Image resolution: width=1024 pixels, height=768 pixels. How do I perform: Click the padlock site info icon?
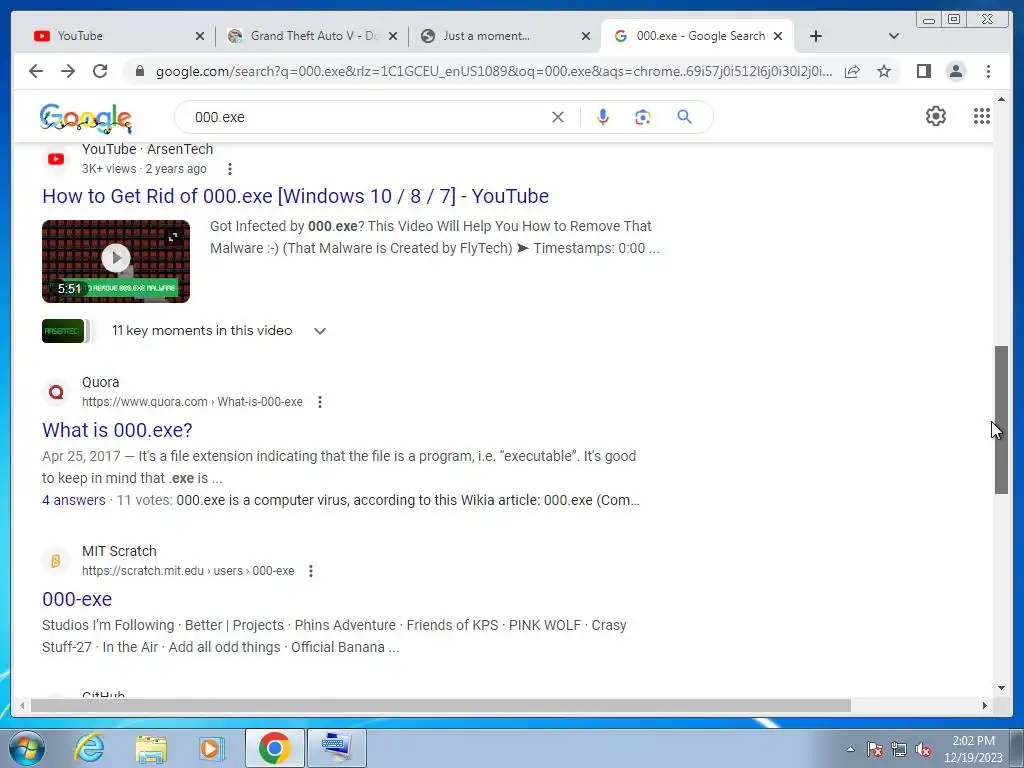pos(139,71)
